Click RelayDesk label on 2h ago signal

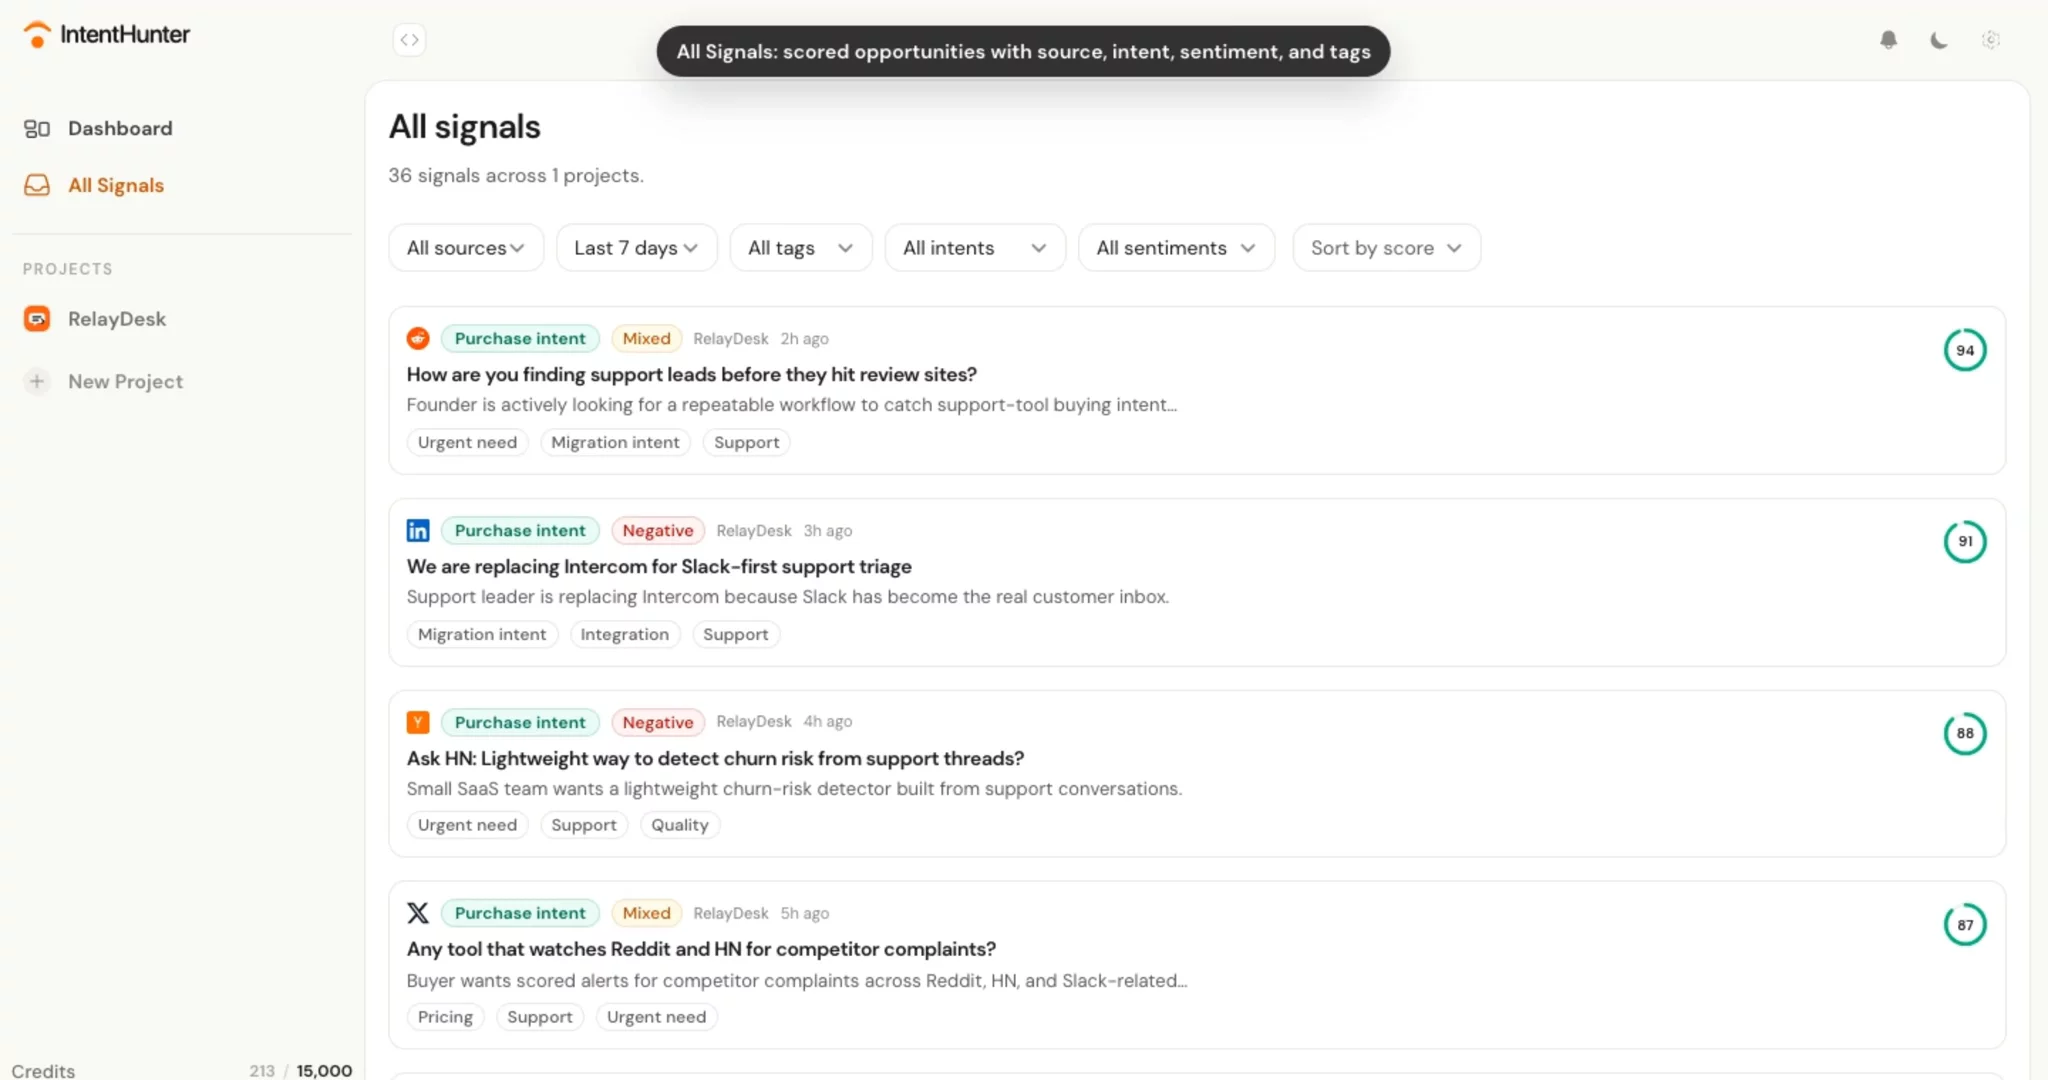pos(731,338)
